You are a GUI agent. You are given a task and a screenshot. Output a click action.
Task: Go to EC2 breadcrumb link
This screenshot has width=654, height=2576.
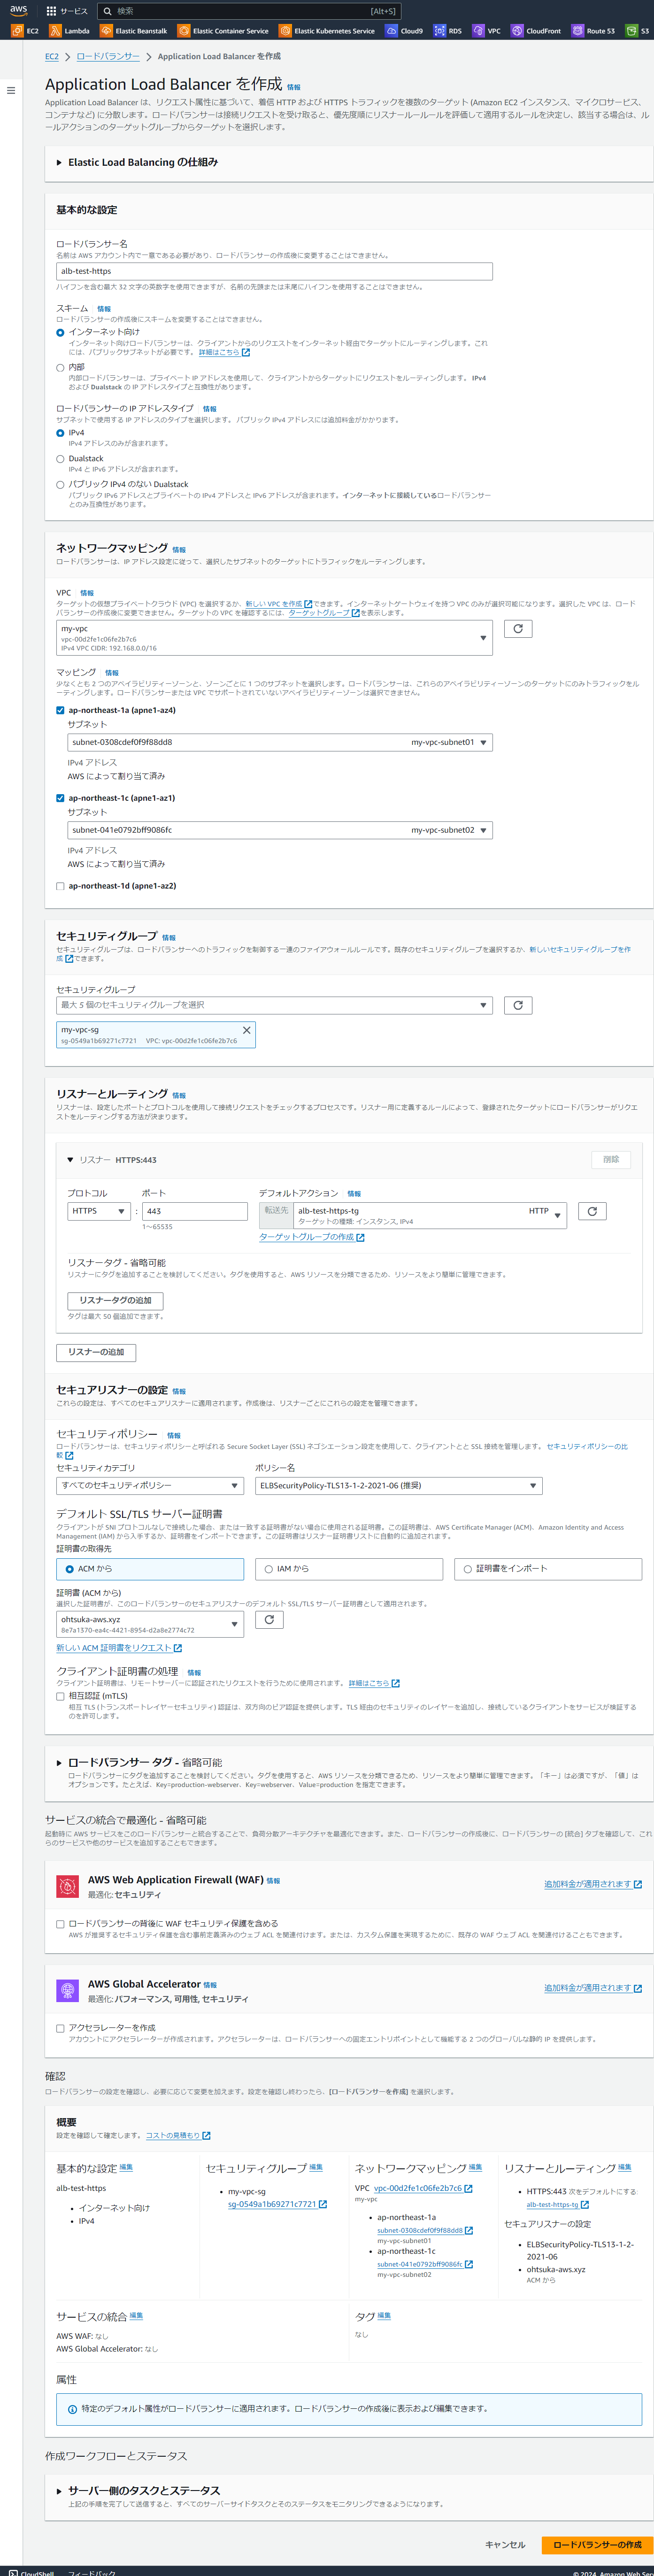pos(51,57)
